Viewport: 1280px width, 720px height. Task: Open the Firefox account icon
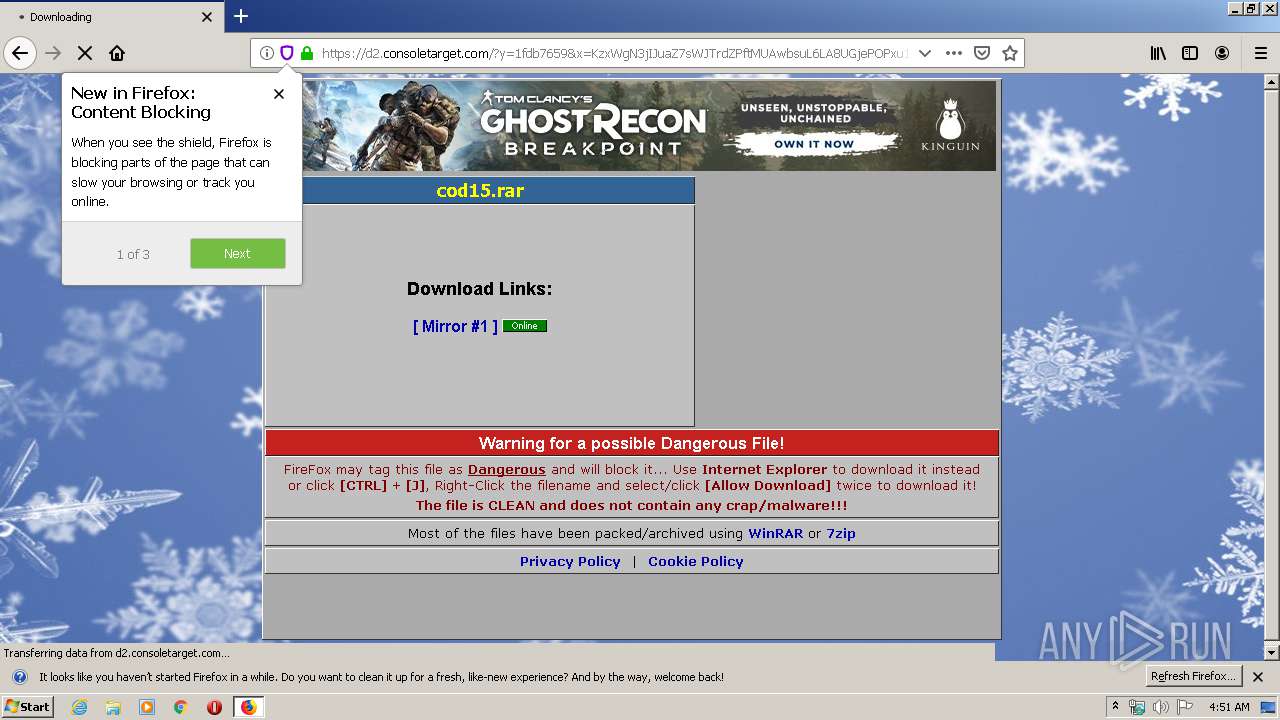tap(1222, 53)
